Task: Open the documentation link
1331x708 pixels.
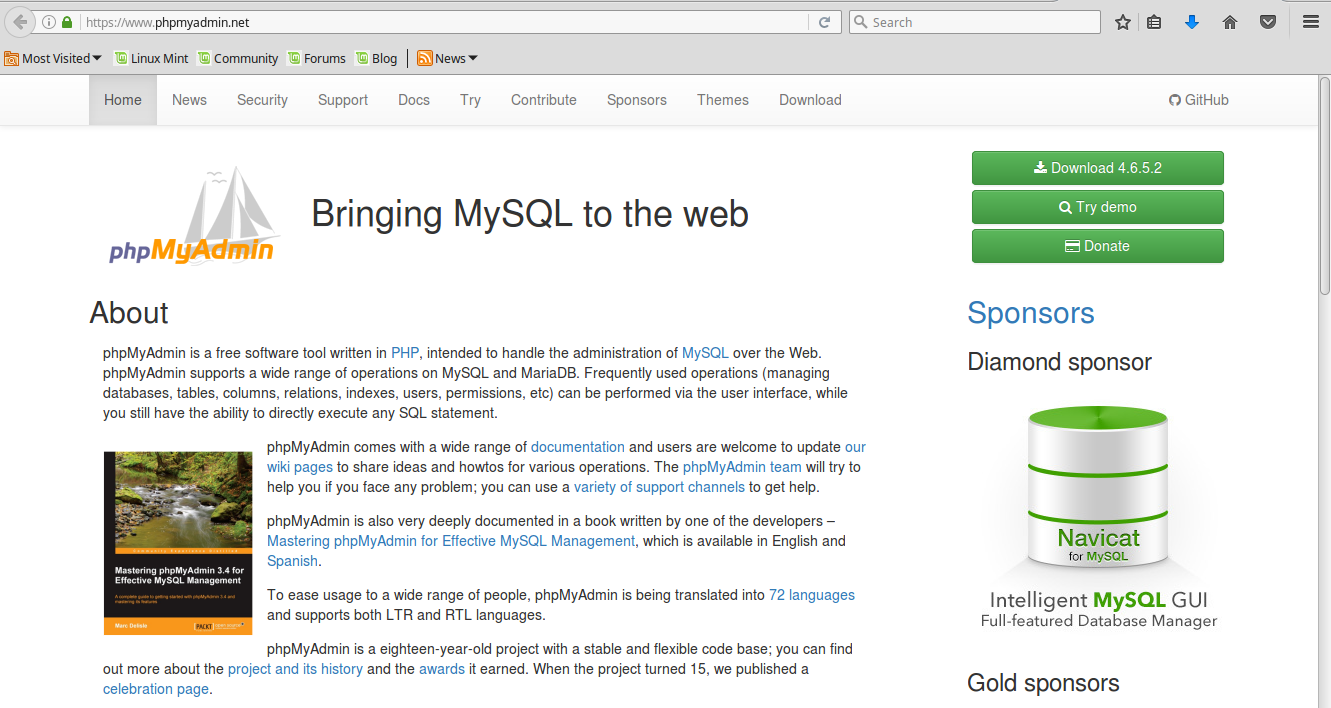Action: click(x=578, y=447)
